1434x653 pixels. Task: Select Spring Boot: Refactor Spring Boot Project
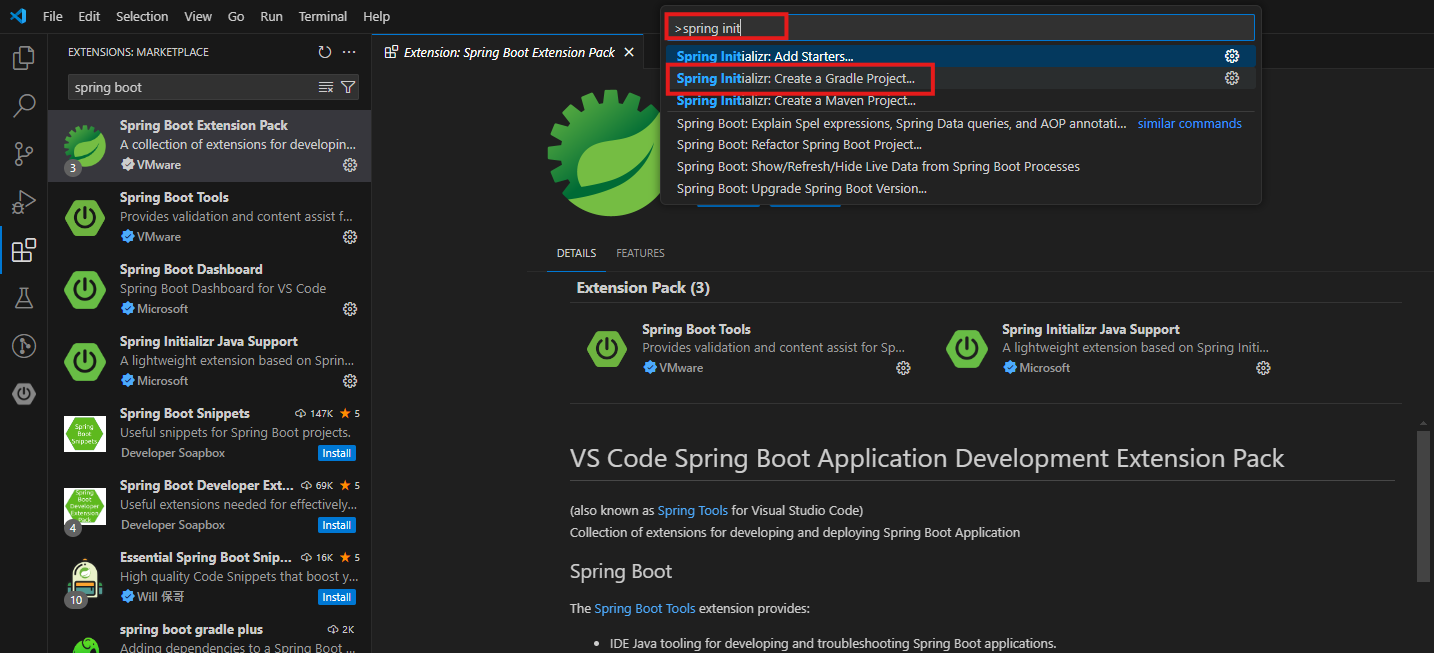click(x=961, y=144)
